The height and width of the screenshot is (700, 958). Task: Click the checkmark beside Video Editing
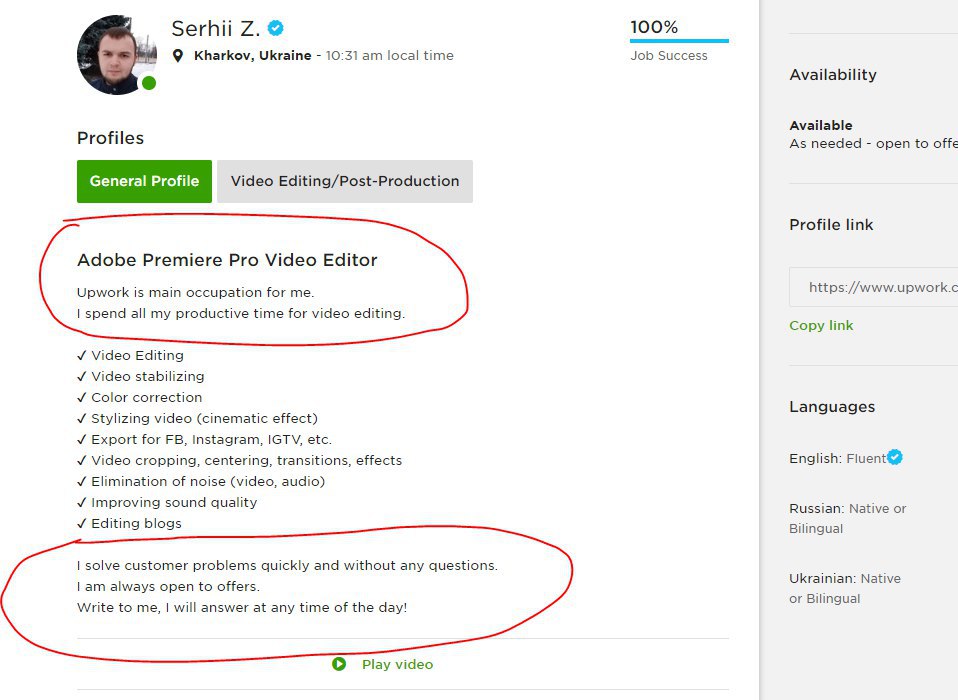click(x=82, y=355)
